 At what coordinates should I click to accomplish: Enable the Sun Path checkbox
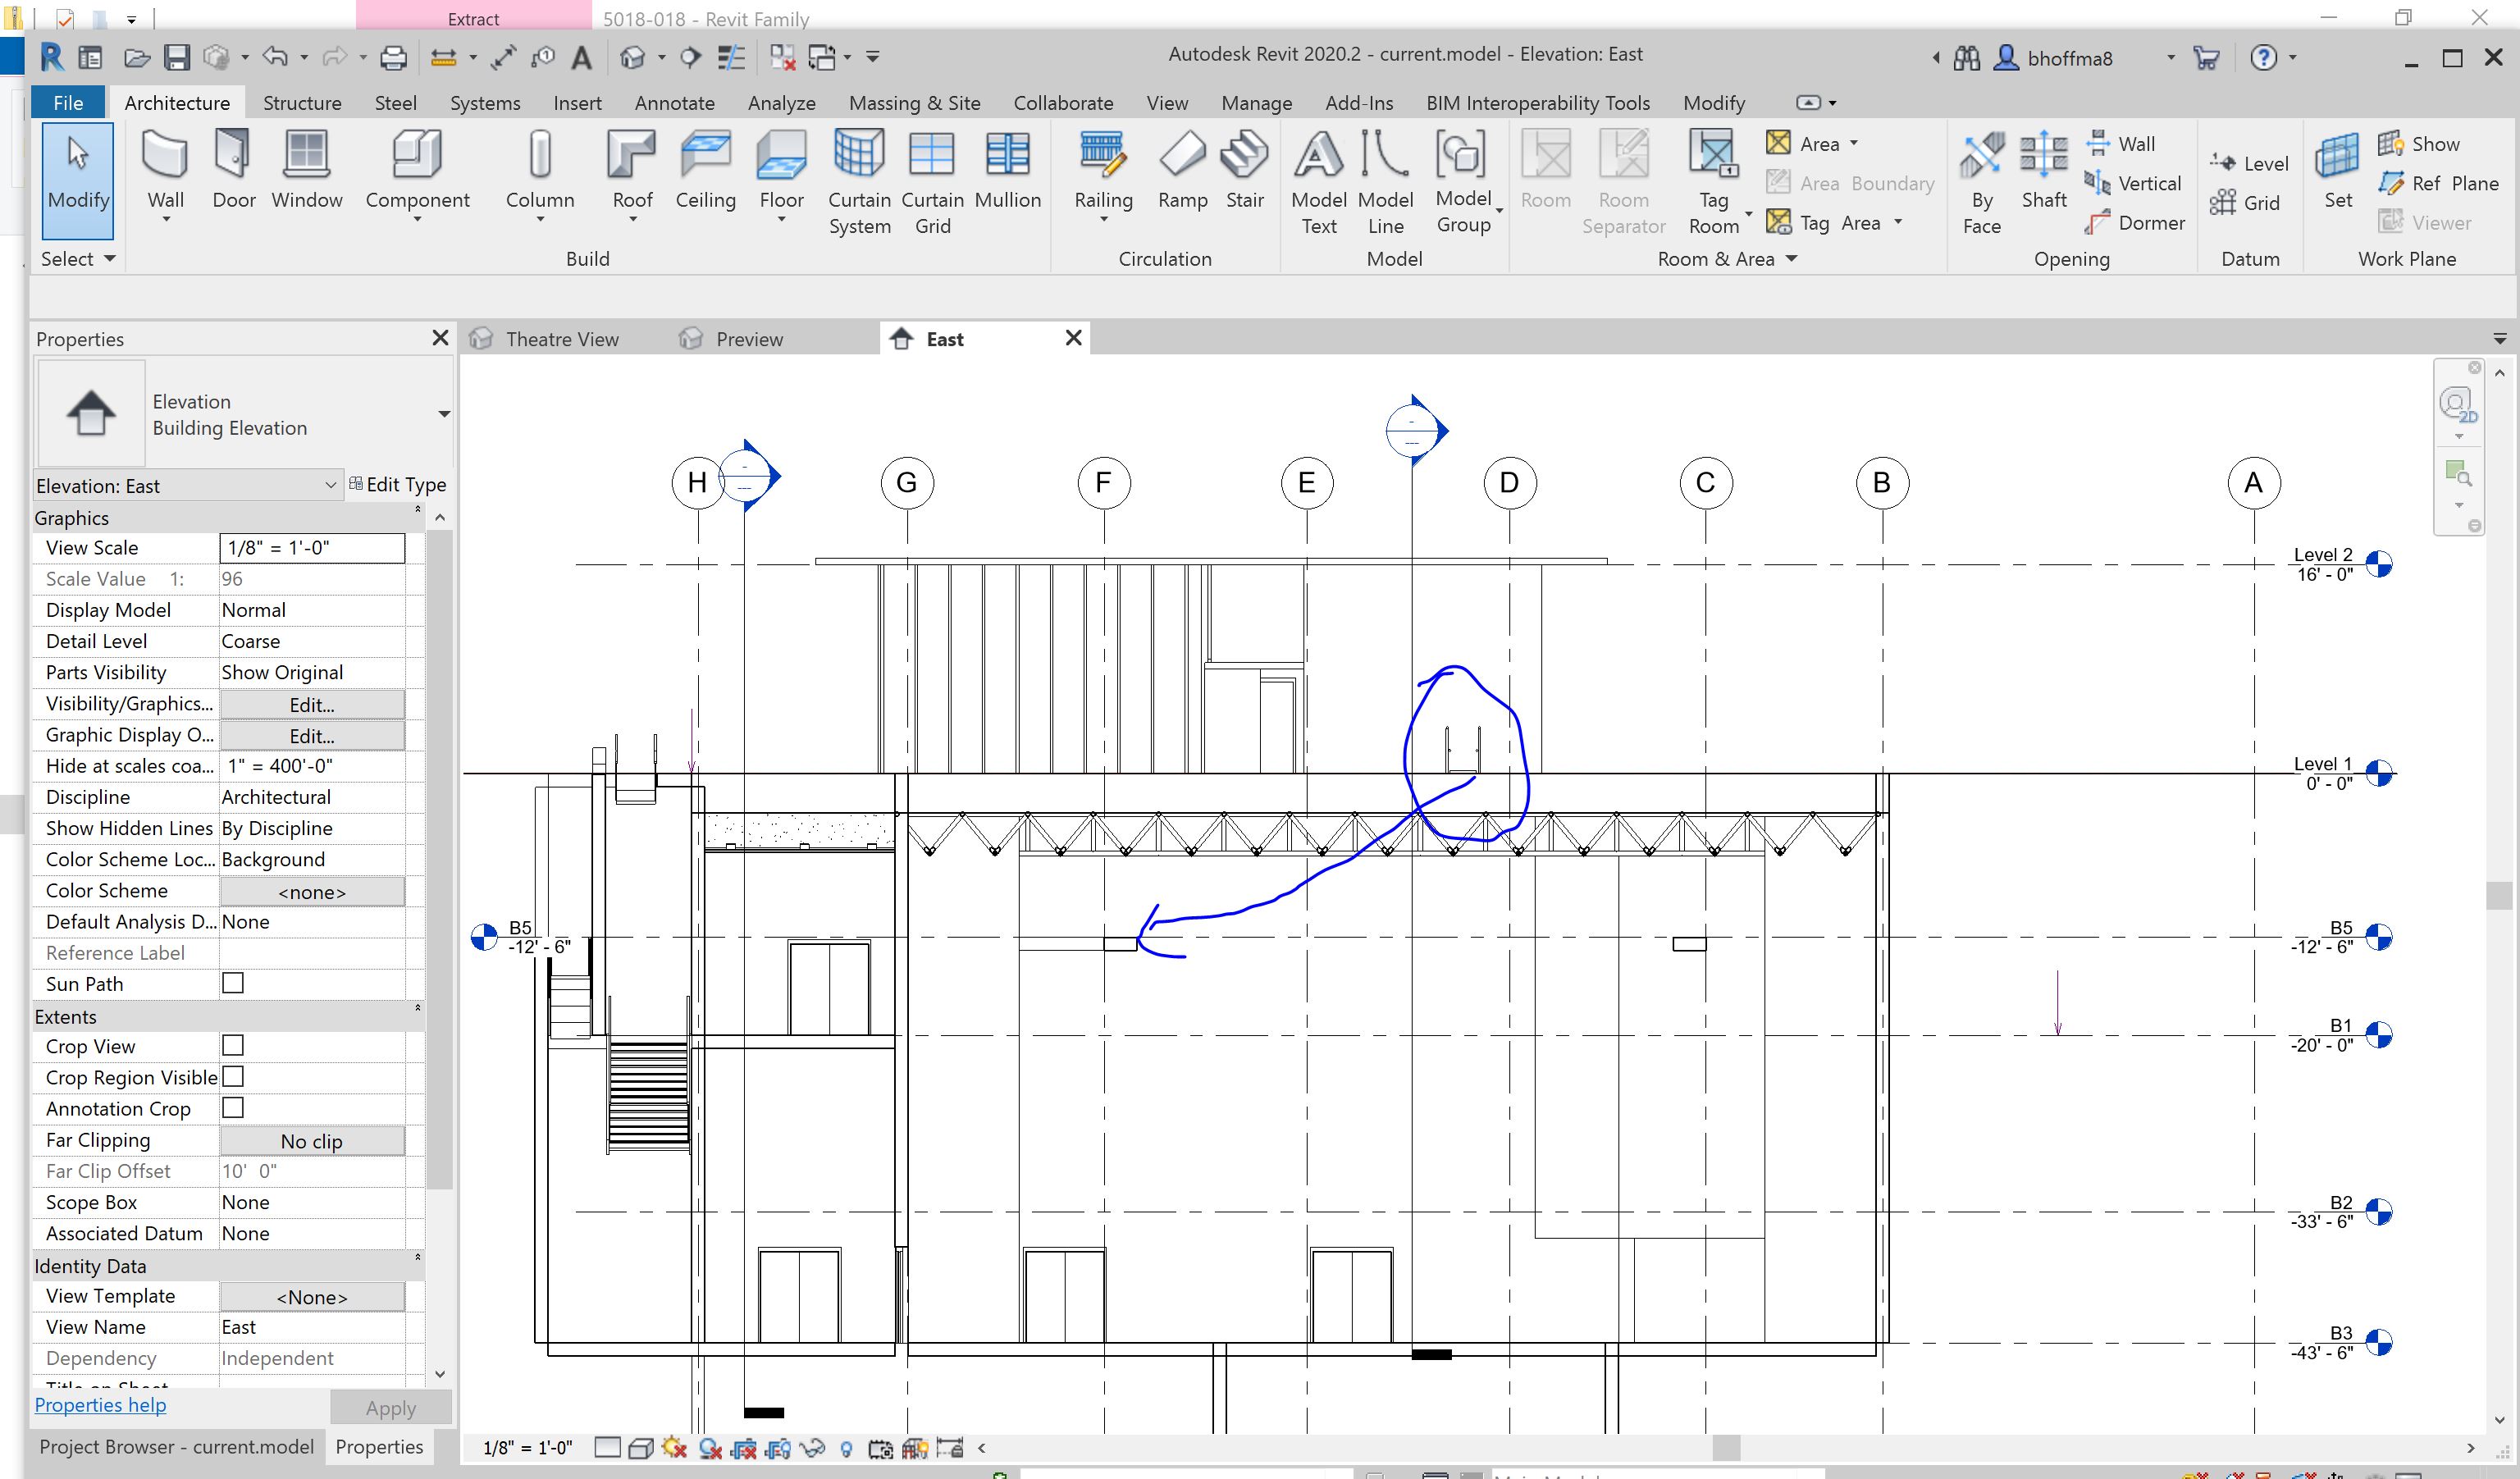[x=232, y=983]
